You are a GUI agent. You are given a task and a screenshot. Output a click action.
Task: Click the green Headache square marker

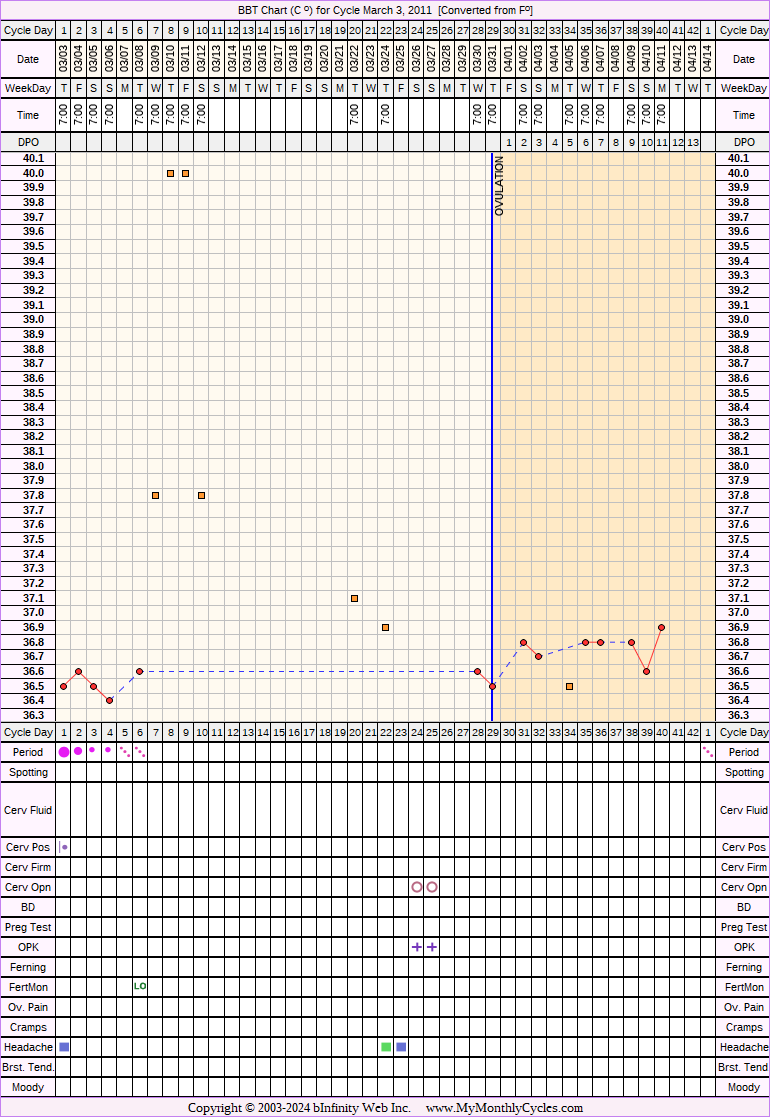coord(386,1047)
